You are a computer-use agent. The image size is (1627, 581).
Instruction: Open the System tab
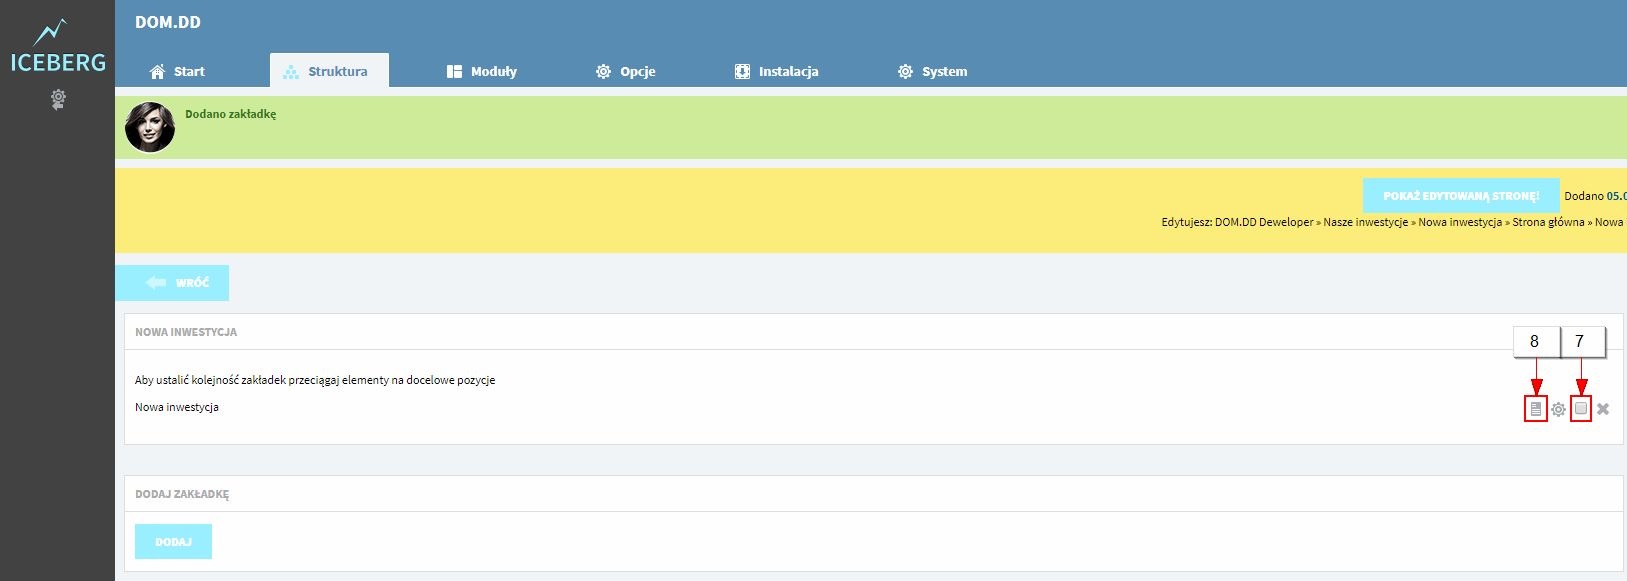(x=933, y=71)
